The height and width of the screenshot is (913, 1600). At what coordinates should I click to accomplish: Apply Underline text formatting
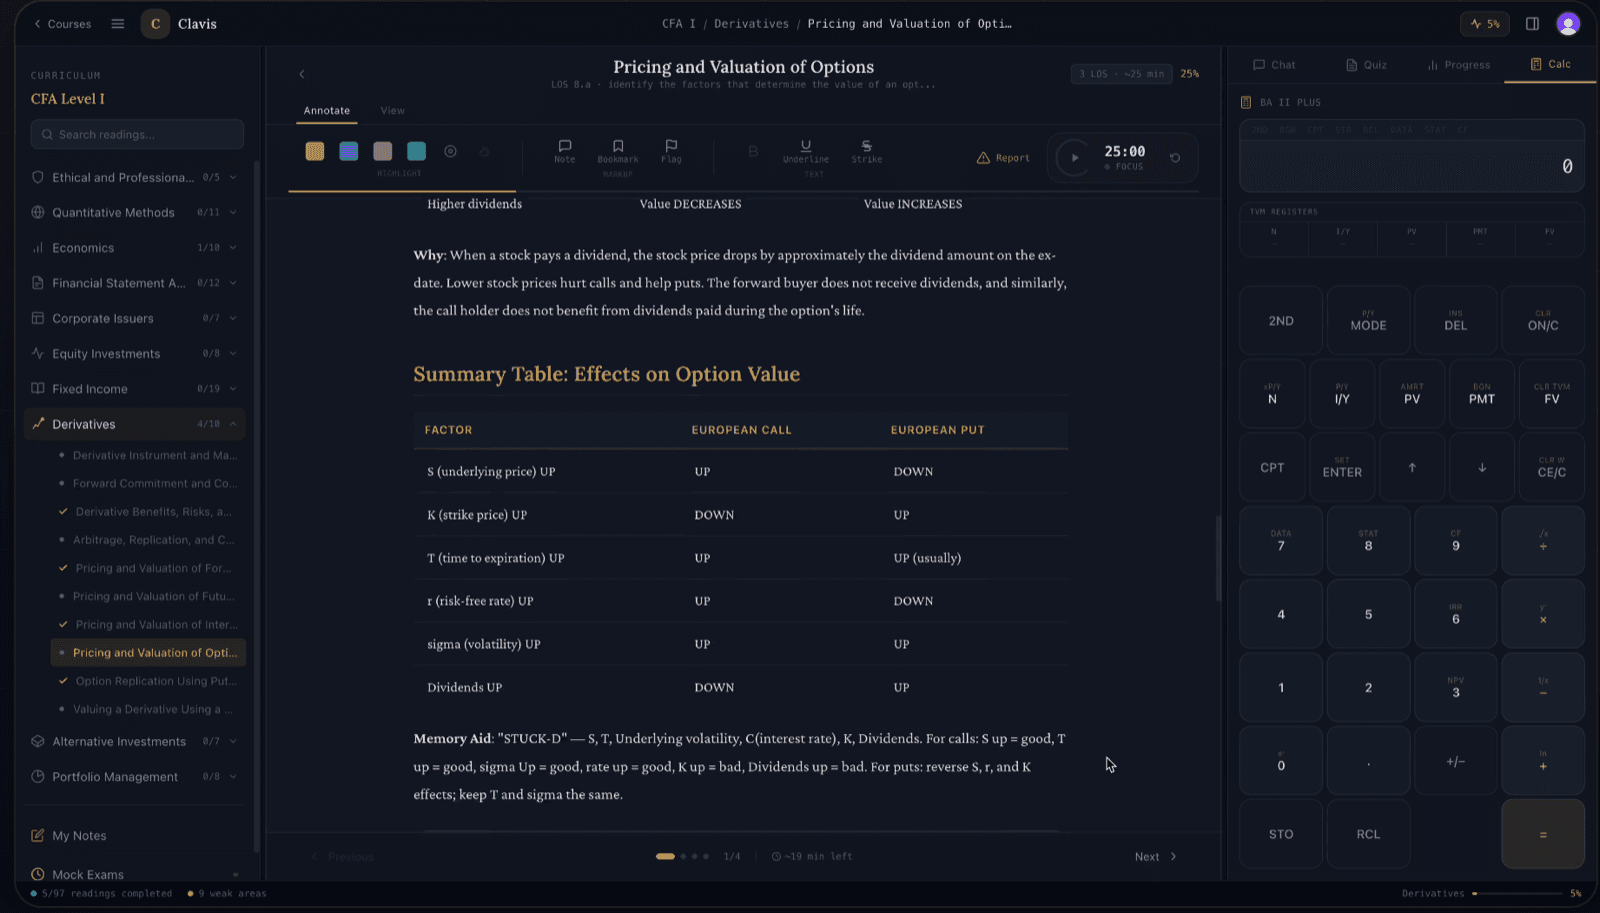805,151
